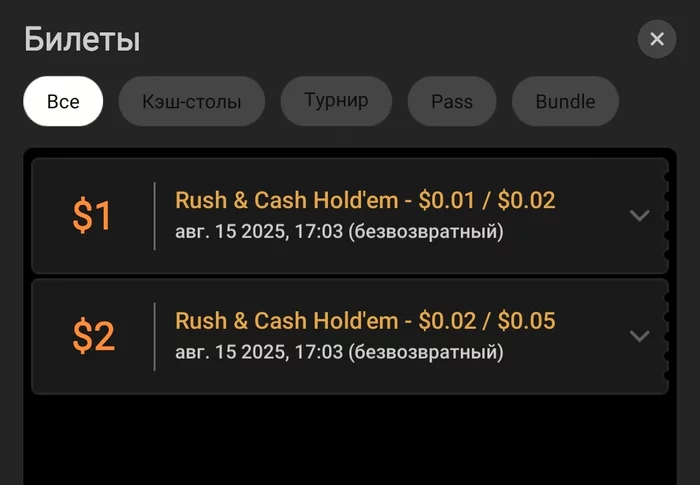Click the perforated right edge of $1 ticket
Viewport: 700px width, 485px height.
[x=665, y=216]
